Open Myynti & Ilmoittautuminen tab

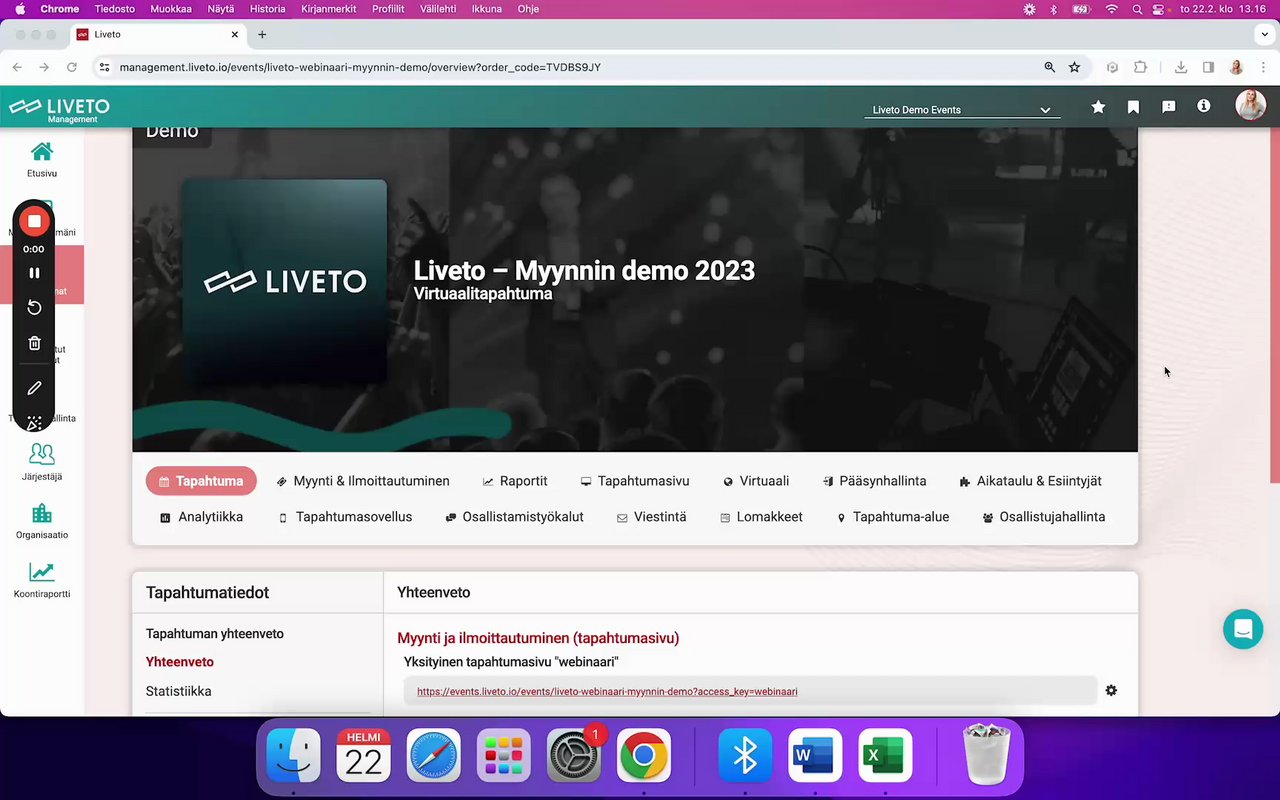[x=363, y=481]
